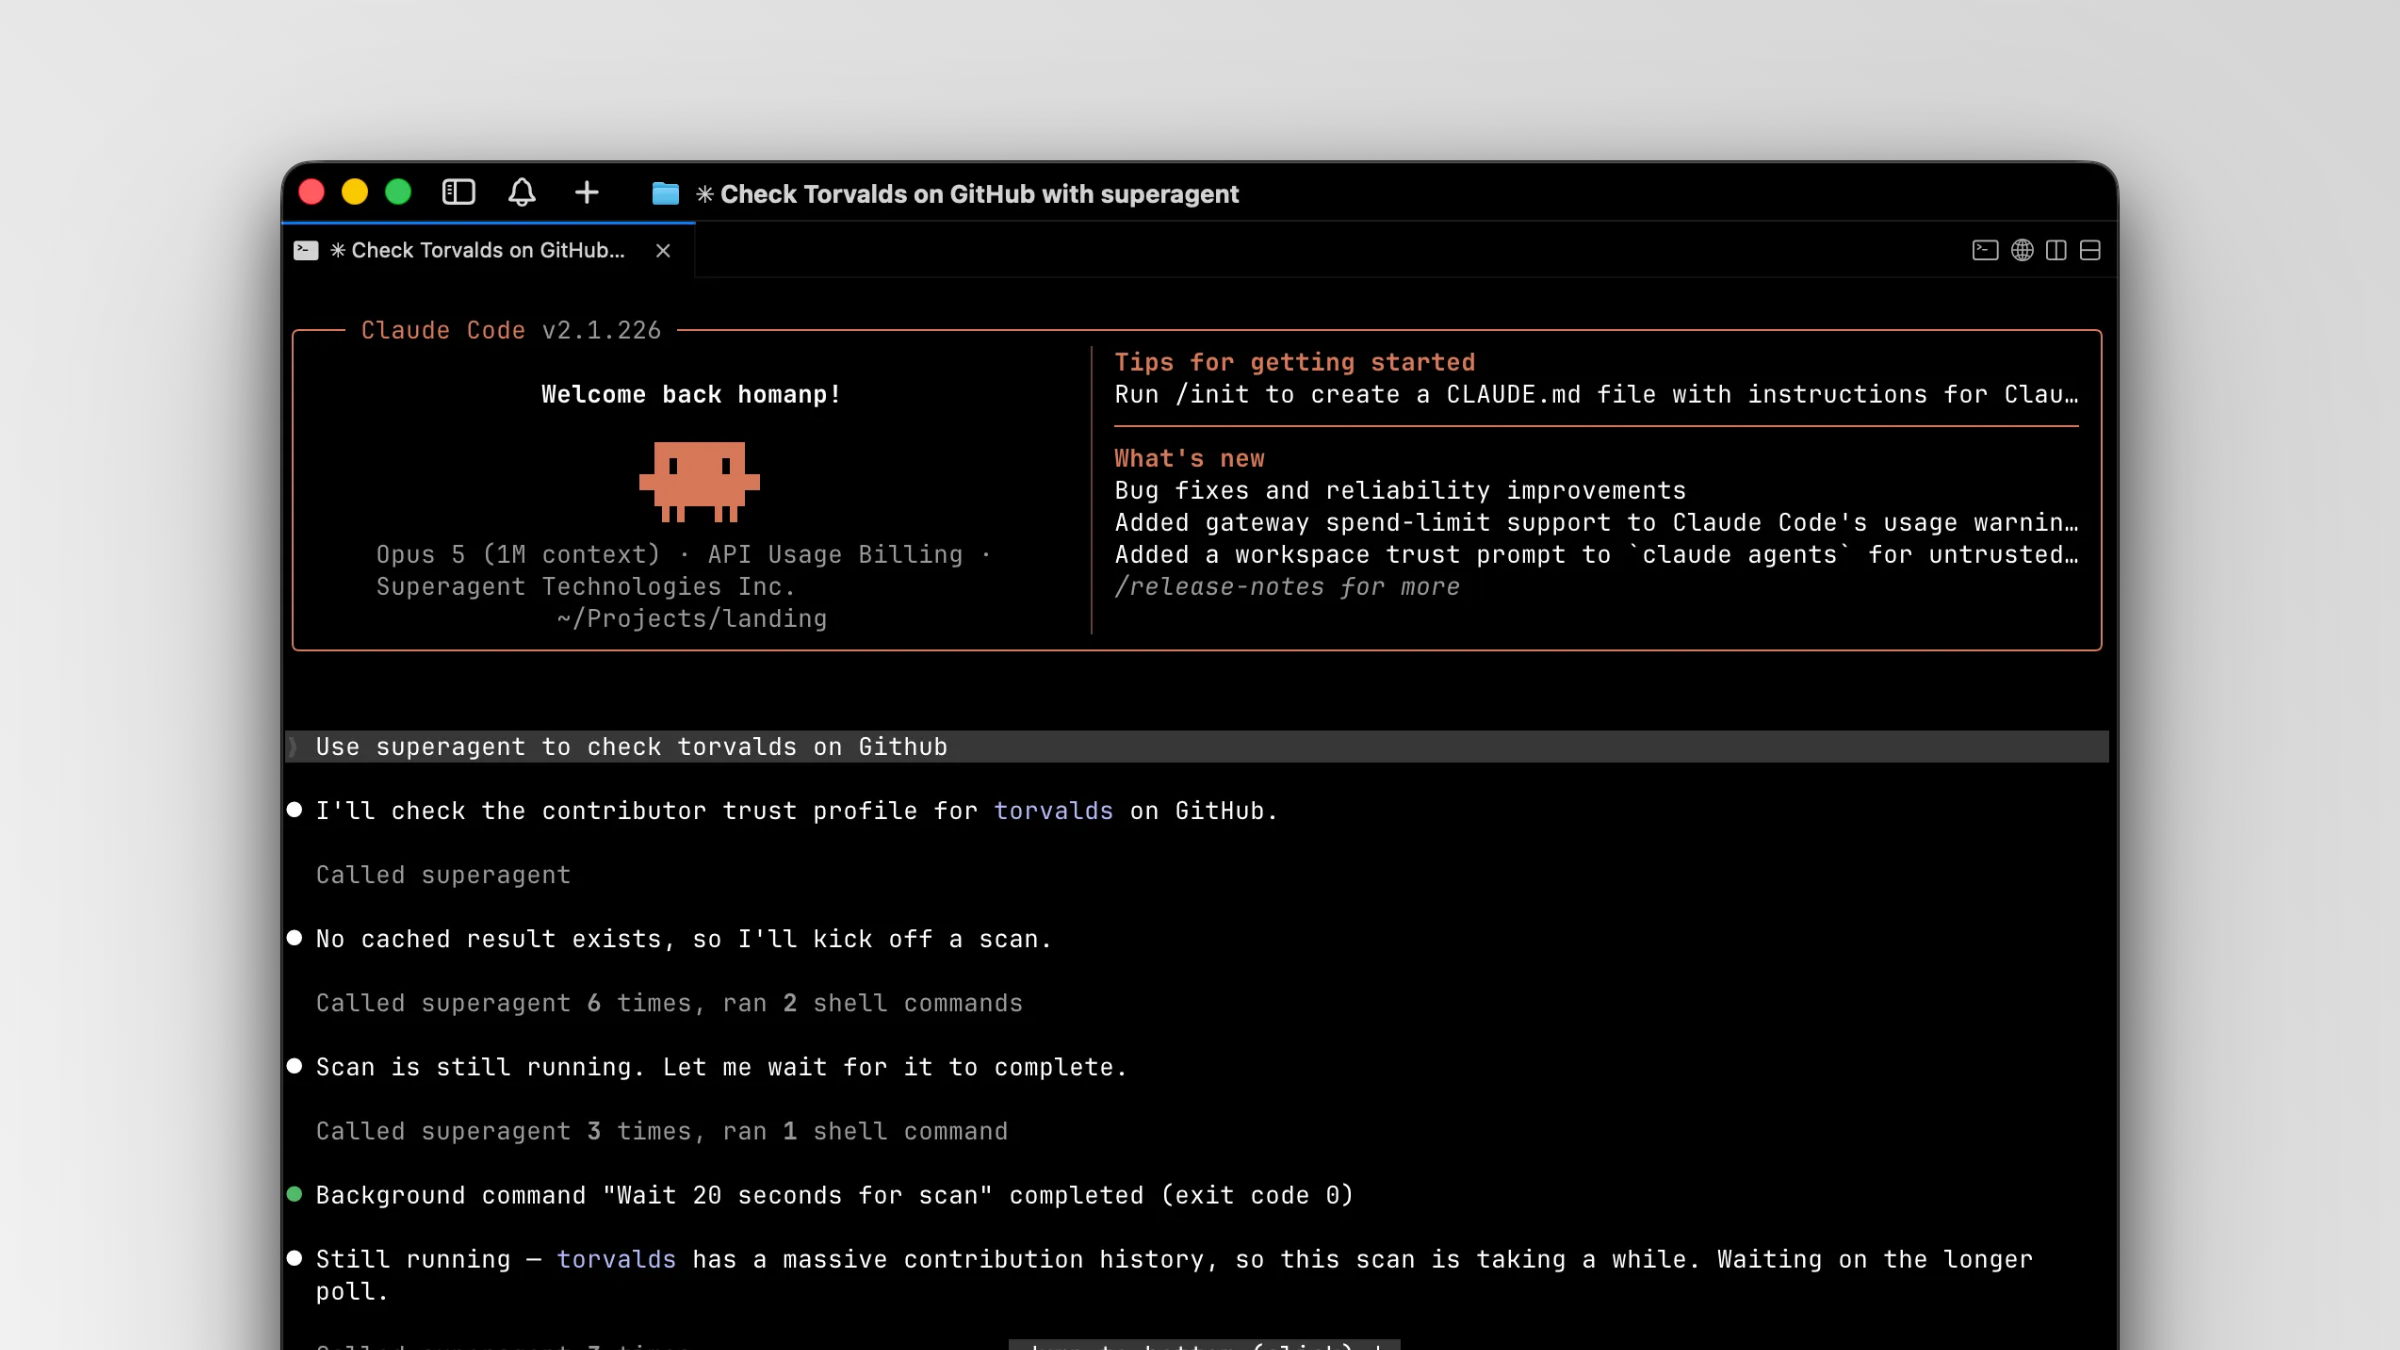Image resolution: width=2400 pixels, height=1350 pixels.
Task: Click the Claude Code v2.1.226 header
Action: [x=511, y=330]
